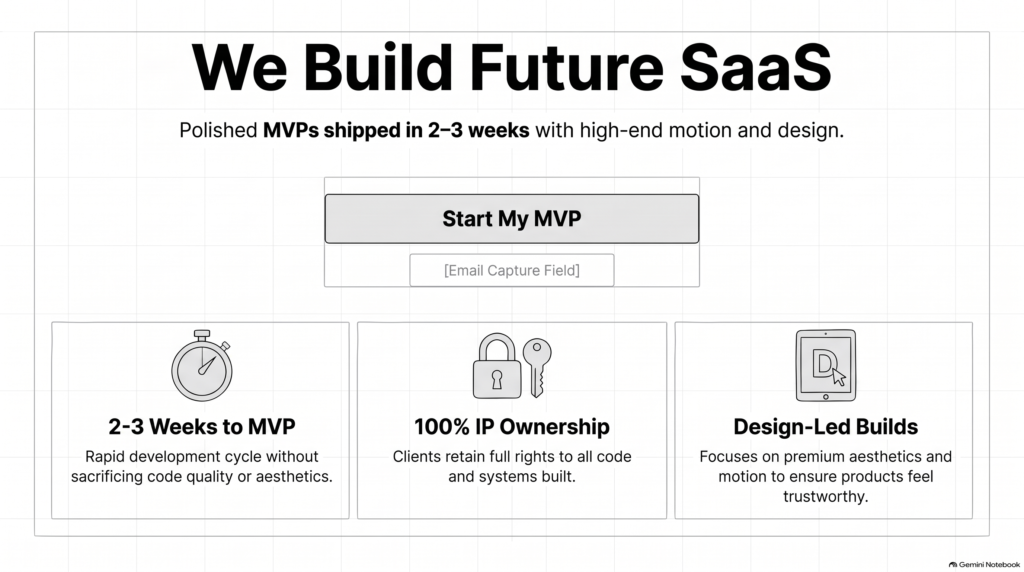
Task: Click the mouse pointer arrow on the tablet icon
Action: click(x=839, y=377)
